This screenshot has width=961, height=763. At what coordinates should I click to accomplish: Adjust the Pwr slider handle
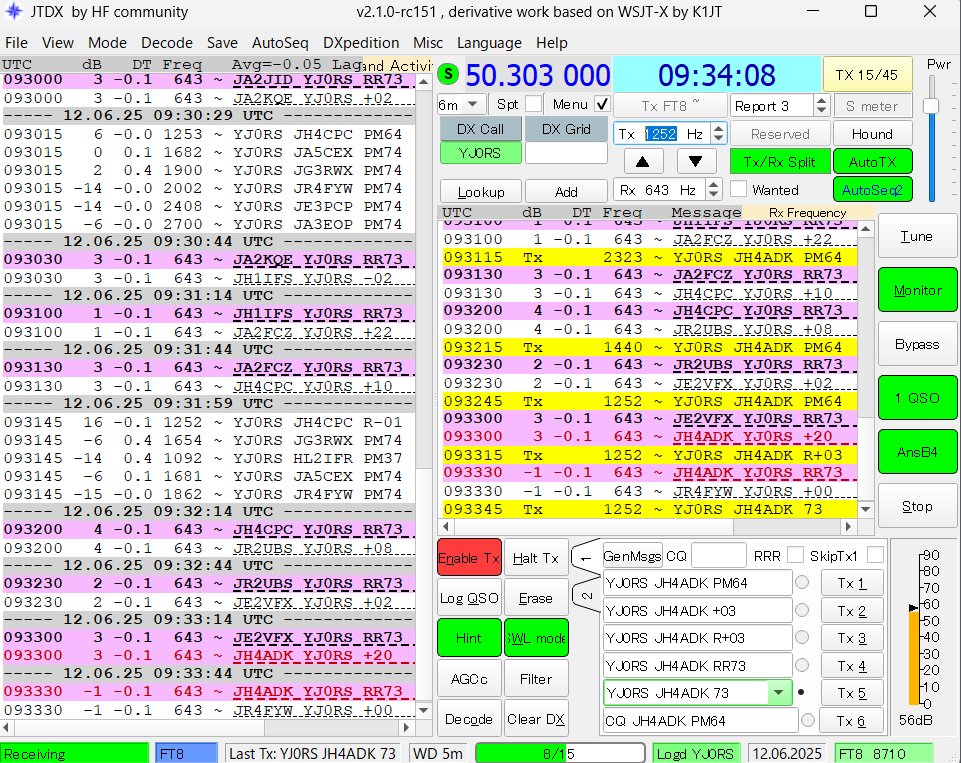click(931, 106)
